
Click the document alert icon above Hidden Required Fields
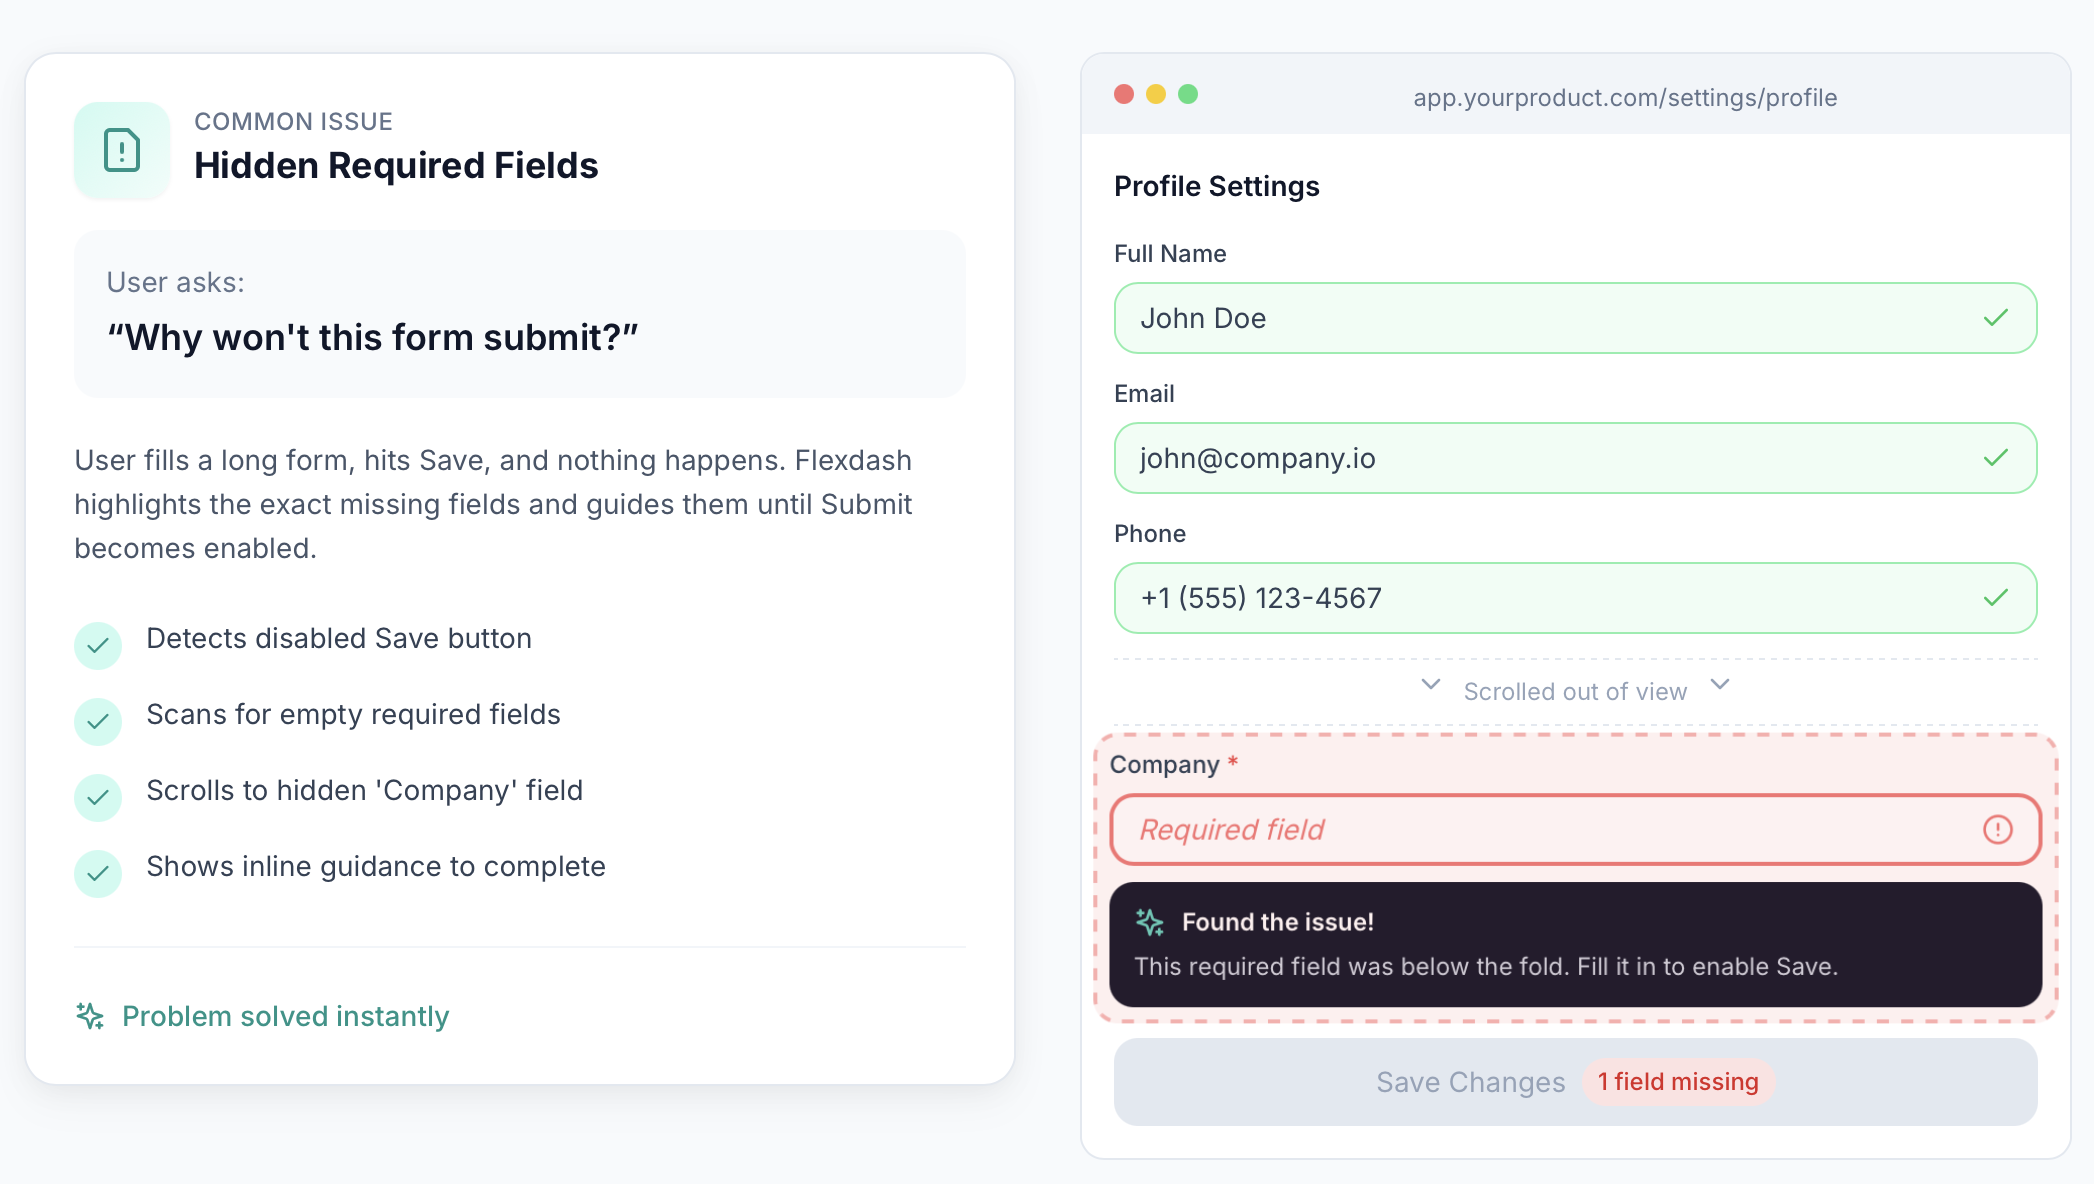click(x=121, y=150)
